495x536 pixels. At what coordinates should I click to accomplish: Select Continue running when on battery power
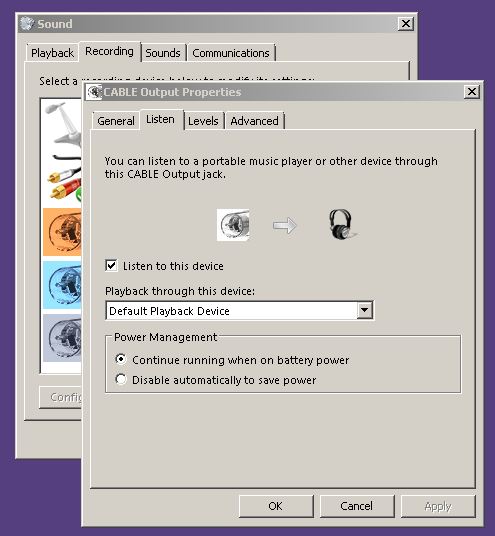(121, 359)
